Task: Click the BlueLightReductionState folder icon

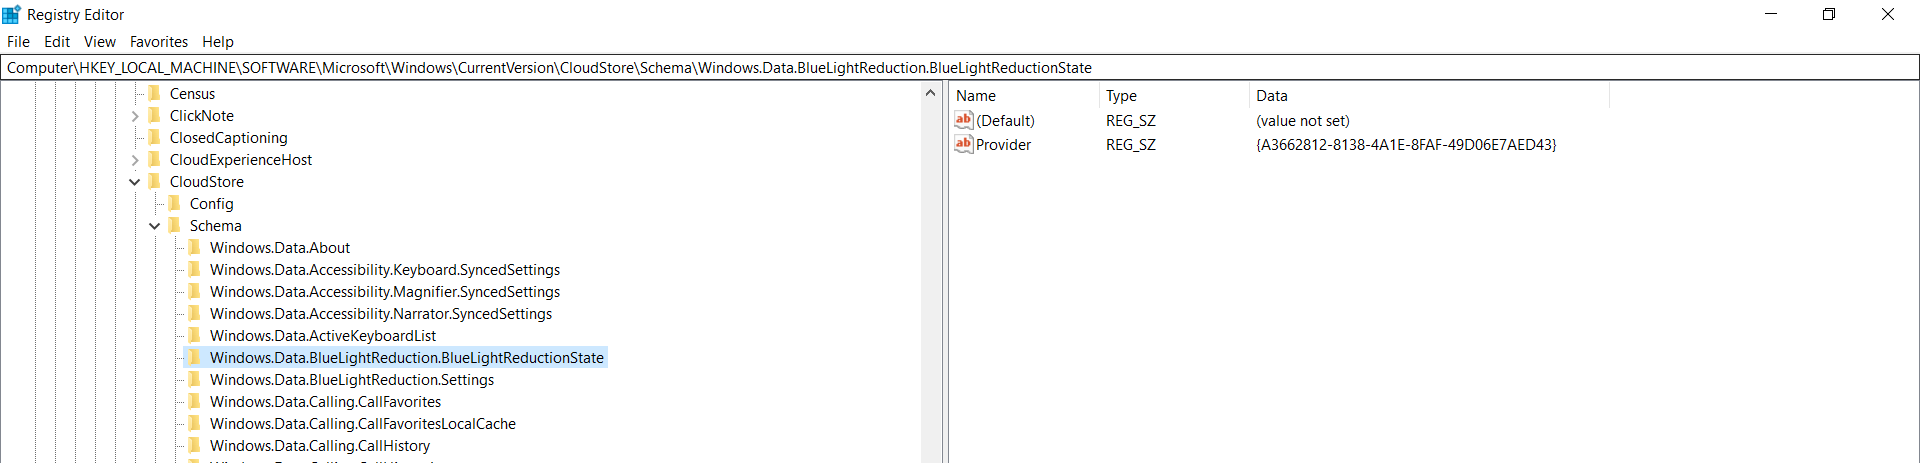Action: [x=195, y=358]
